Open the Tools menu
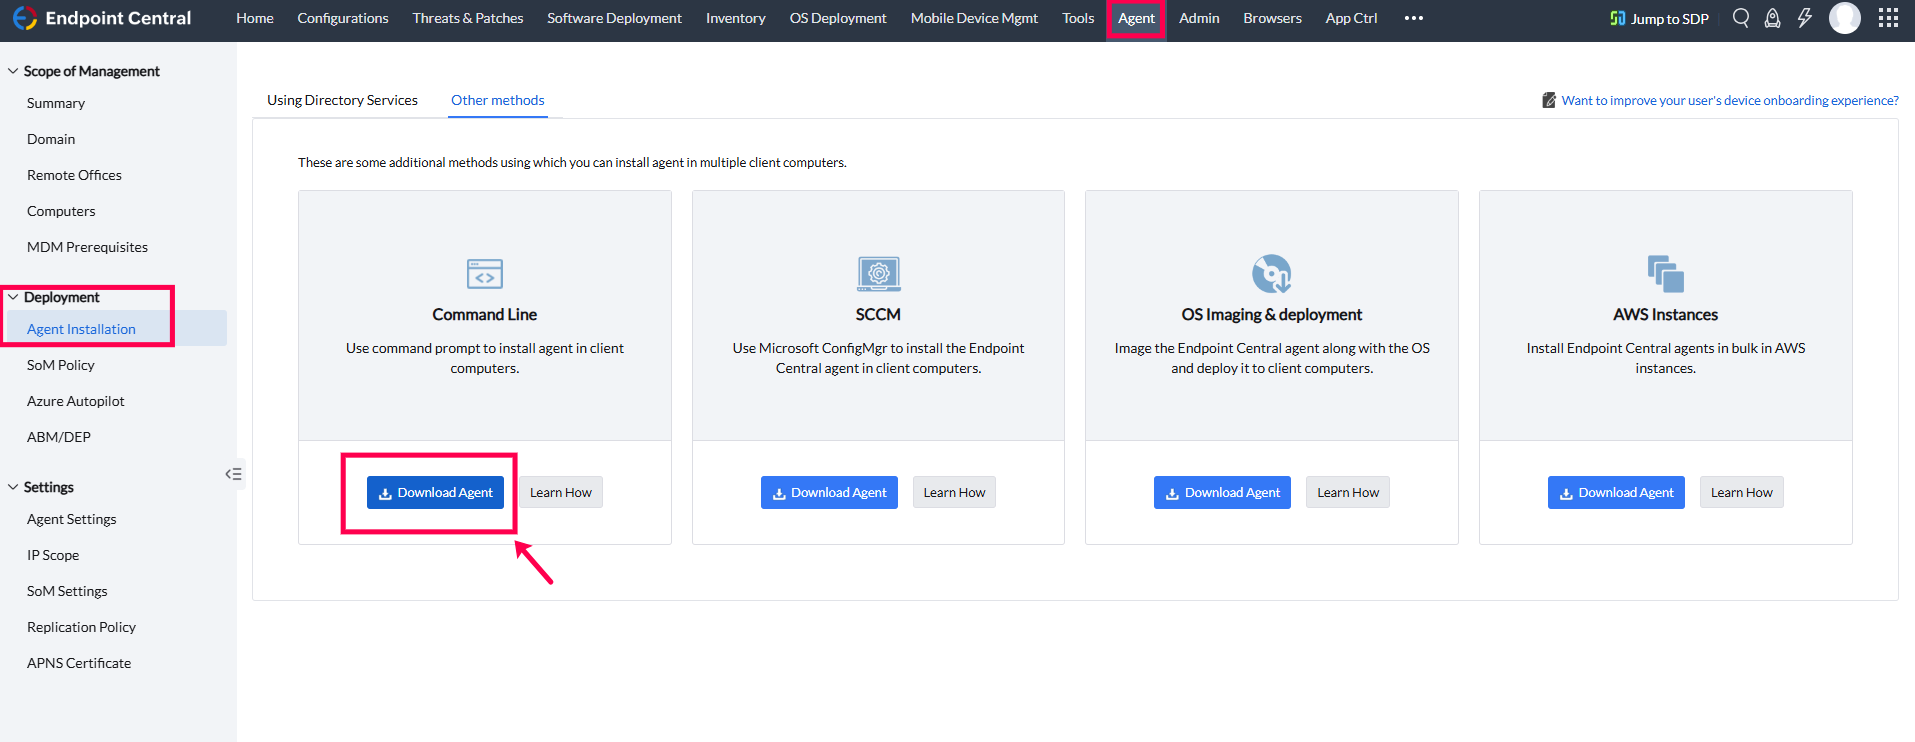This screenshot has width=1915, height=742. 1078,18
